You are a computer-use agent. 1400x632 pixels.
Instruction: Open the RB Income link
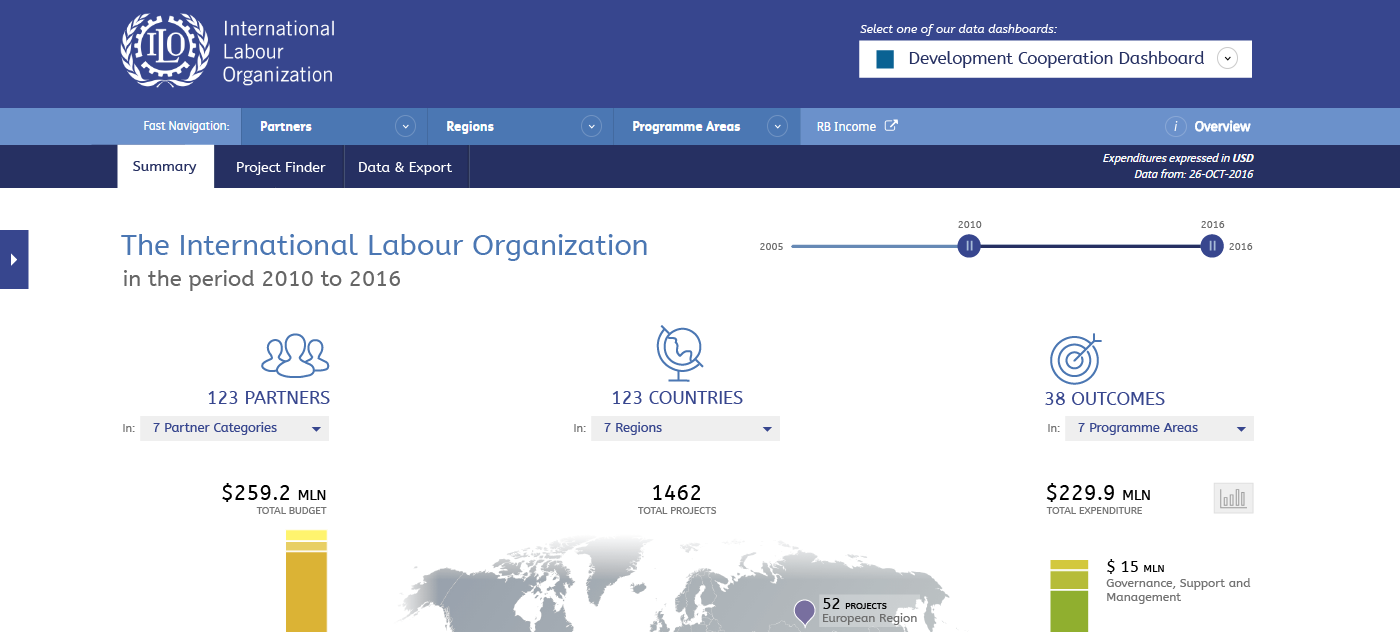coord(846,127)
